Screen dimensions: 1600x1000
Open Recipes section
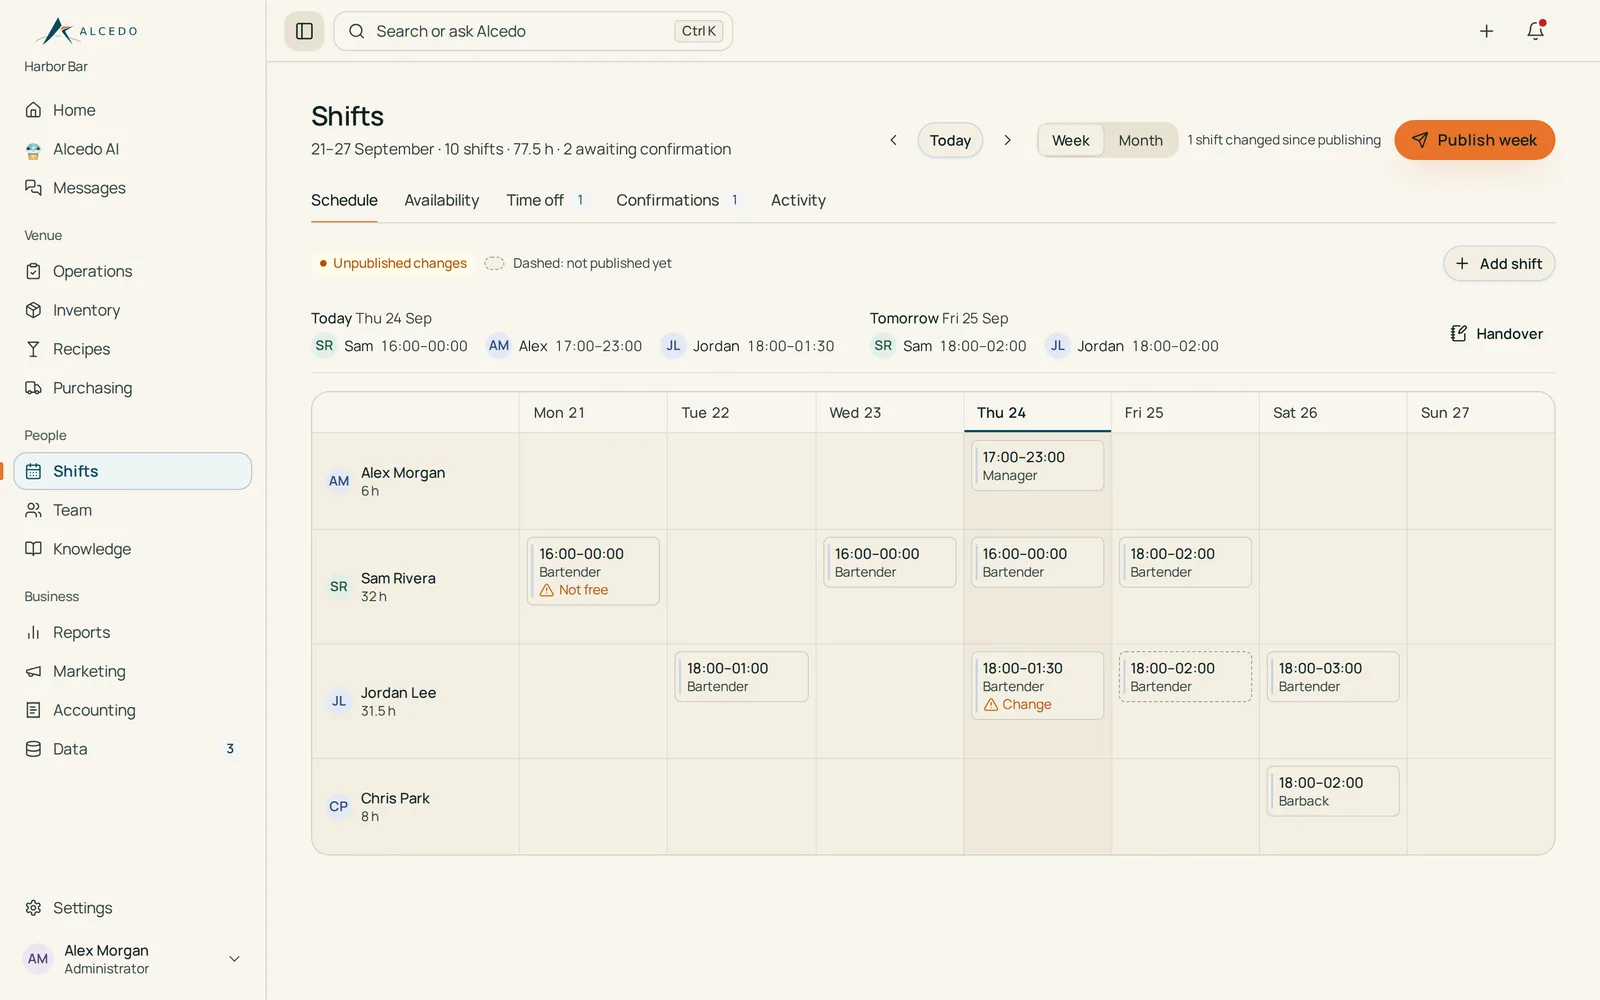coord(133,349)
